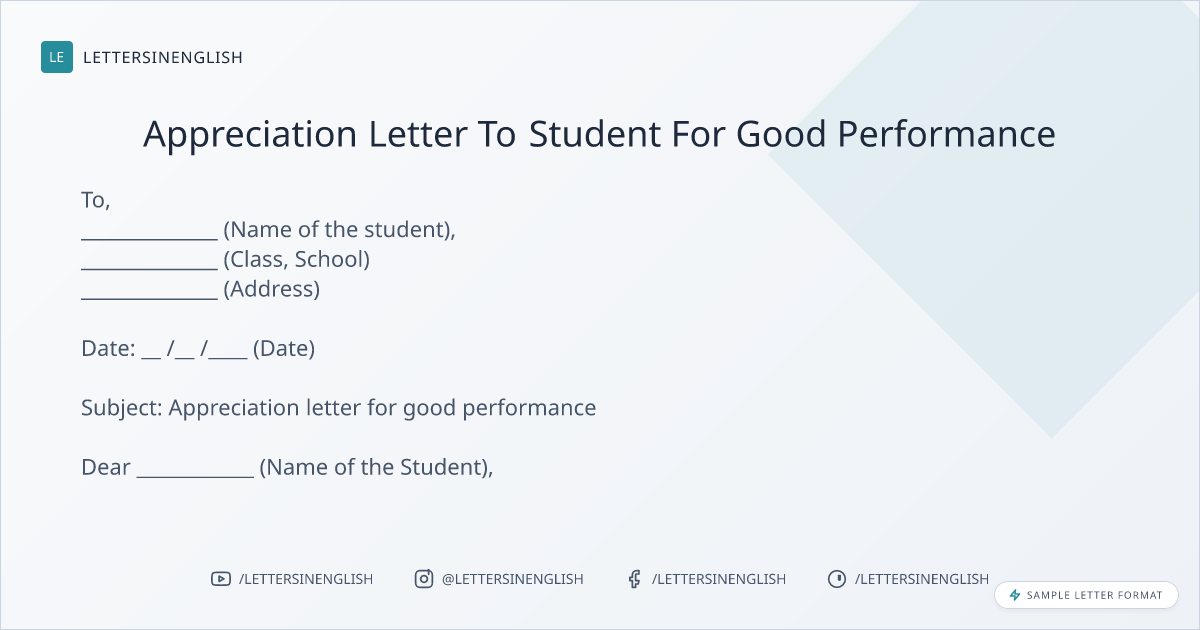1200x630 pixels.
Task: Click the "To," salutation line
Action: click(x=96, y=200)
